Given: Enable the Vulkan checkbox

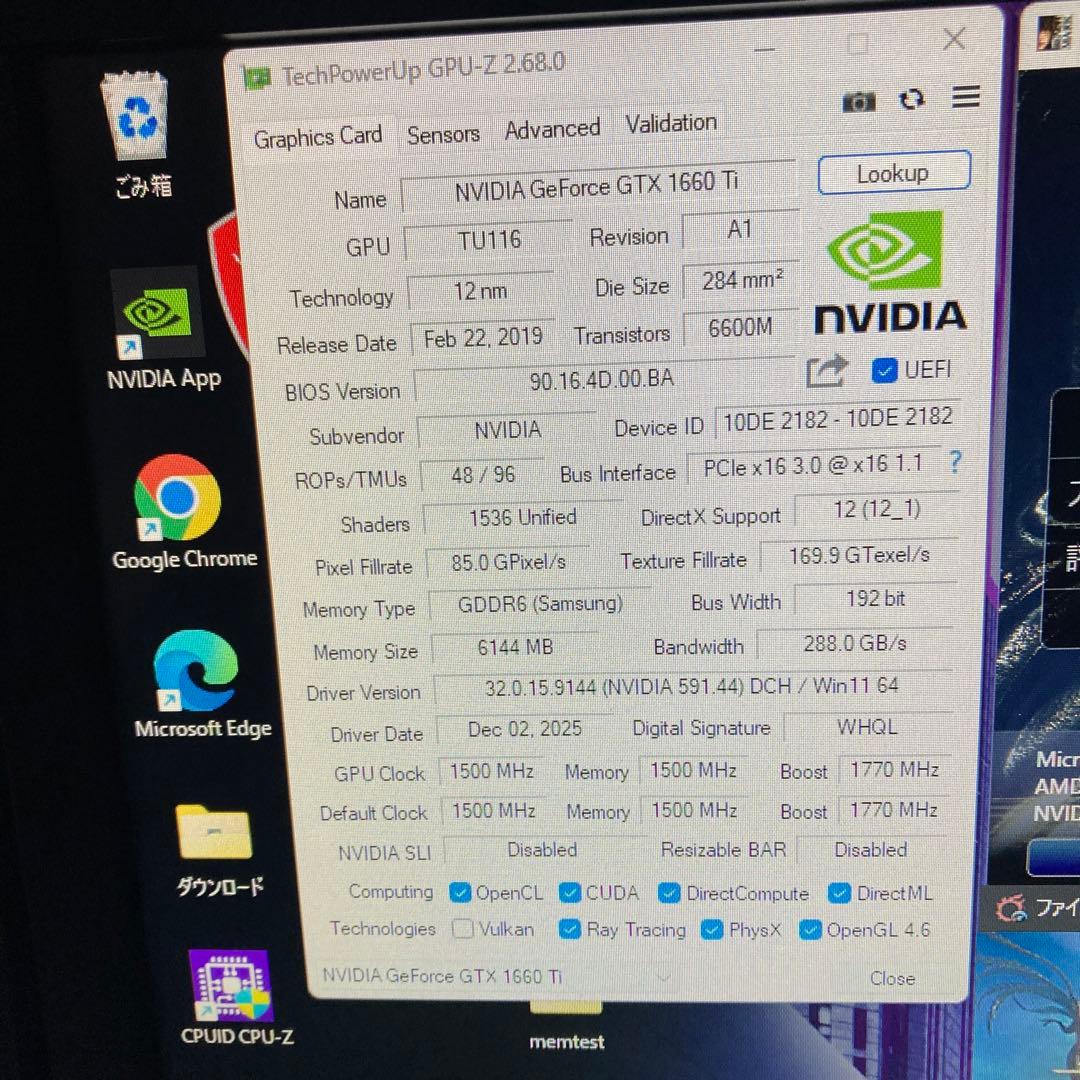Looking at the screenshot, I should [463, 929].
